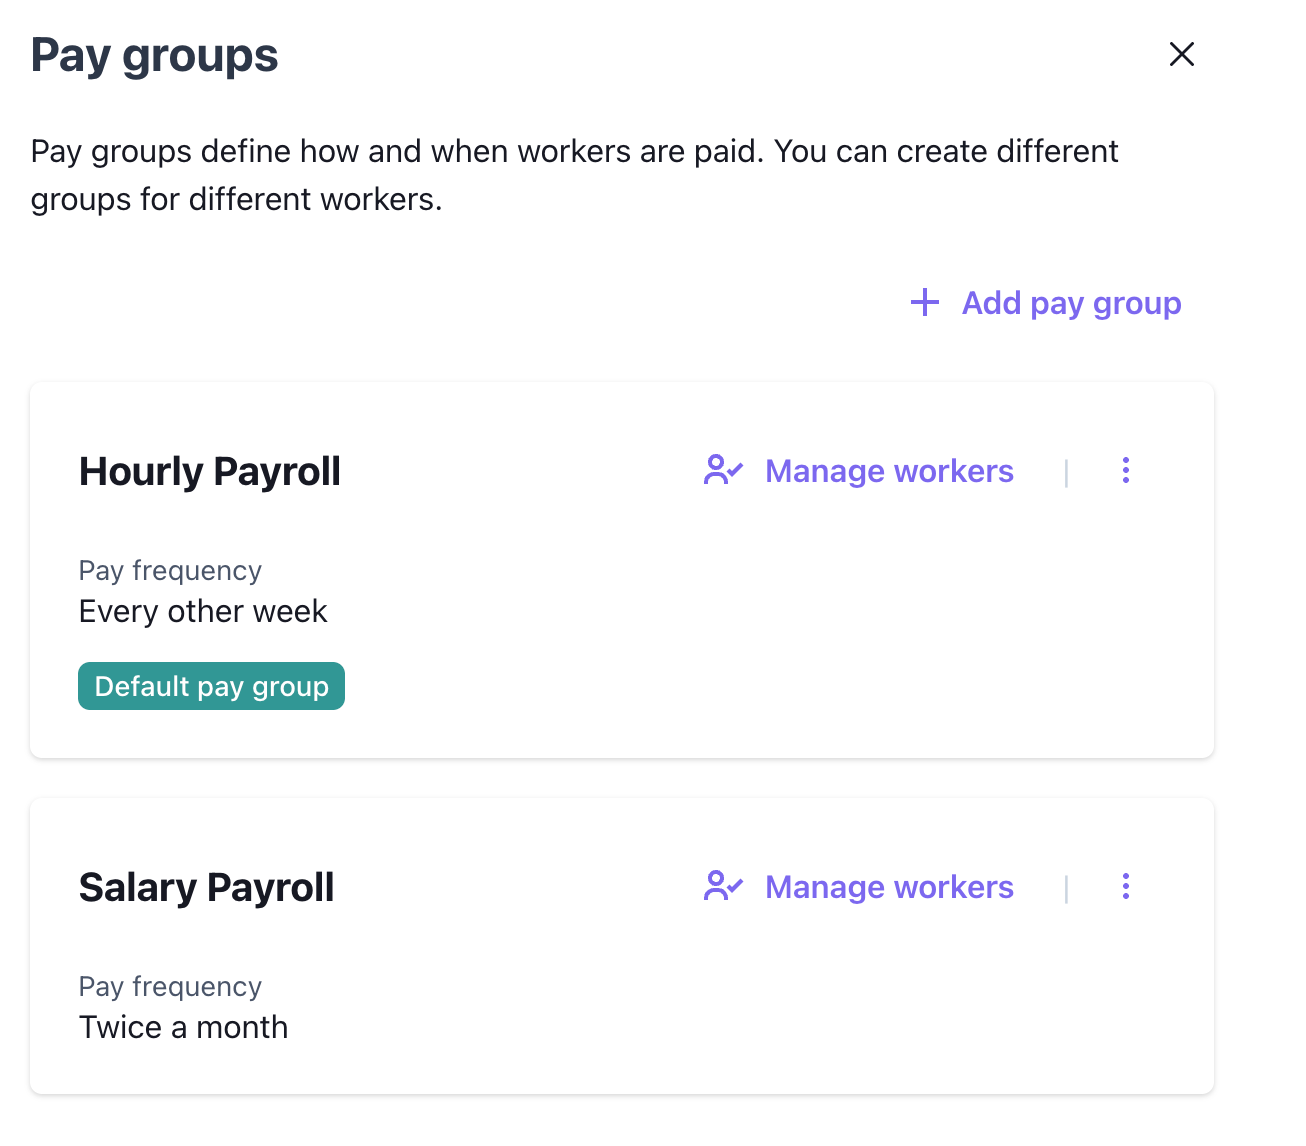Open the three-dot menu for Salary Payroll
1306x1146 pixels.
pos(1125,886)
